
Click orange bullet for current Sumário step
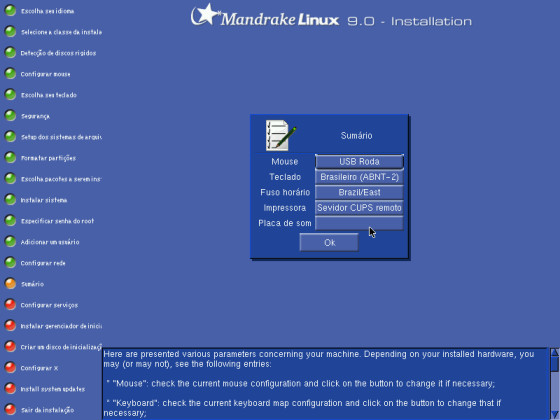pyautogui.click(x=10, y=283)
